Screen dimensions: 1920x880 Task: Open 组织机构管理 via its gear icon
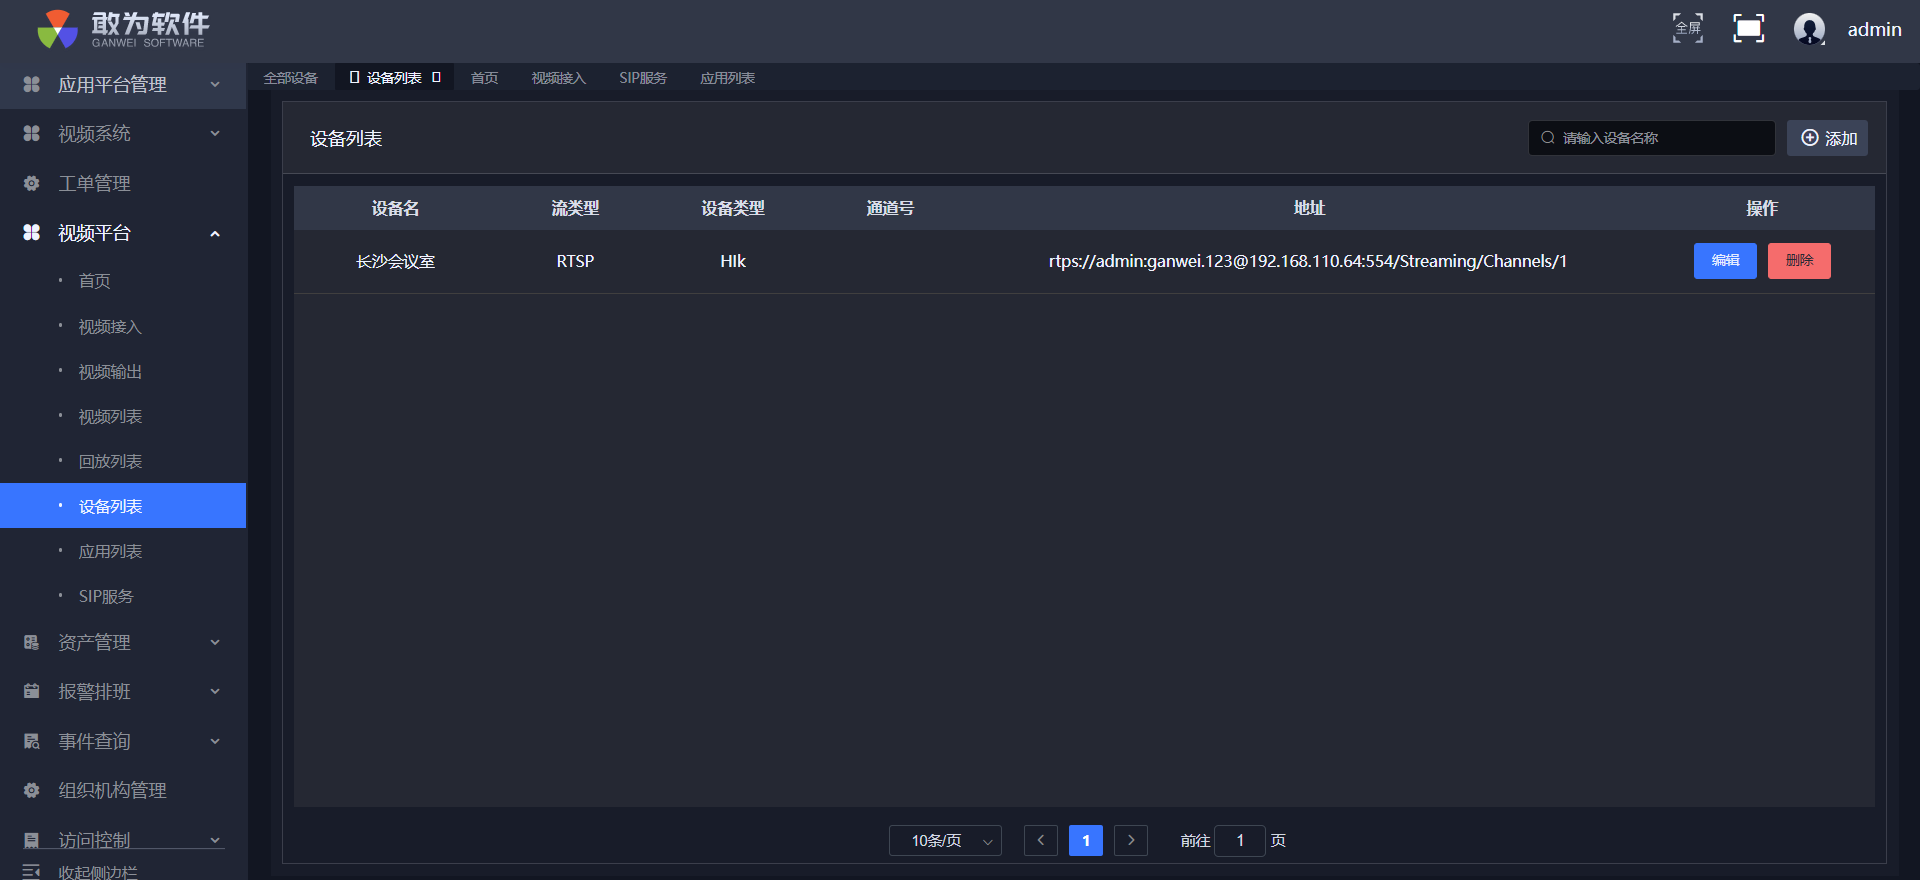(x=32, y=790)
